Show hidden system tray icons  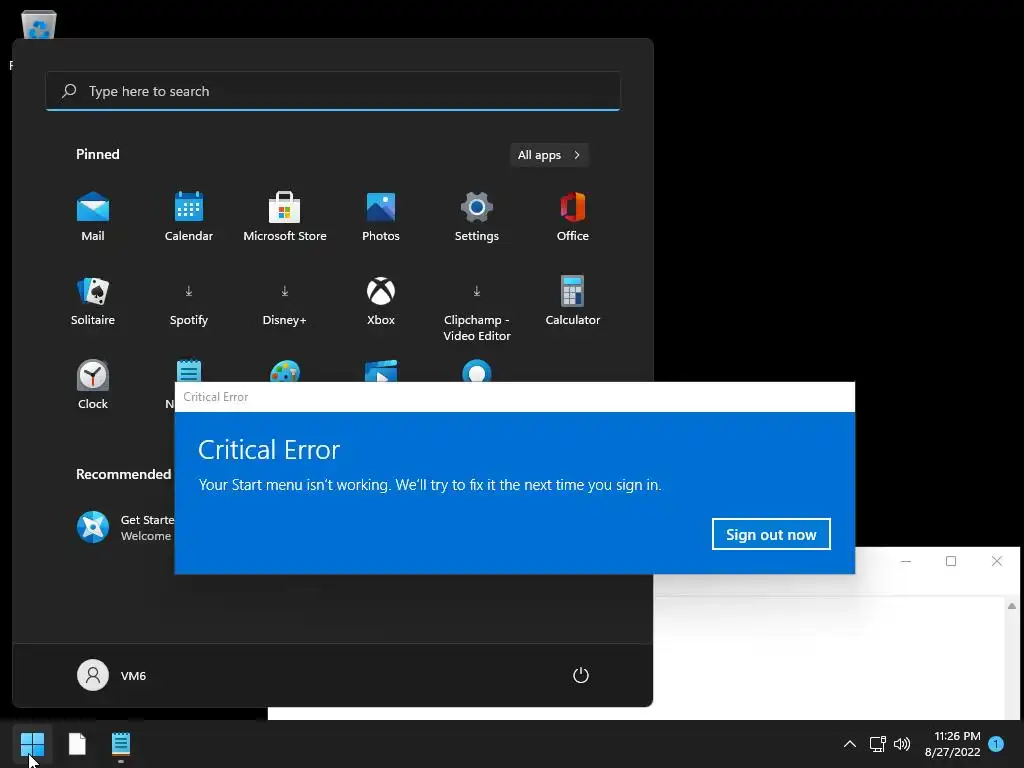[850, 744]
